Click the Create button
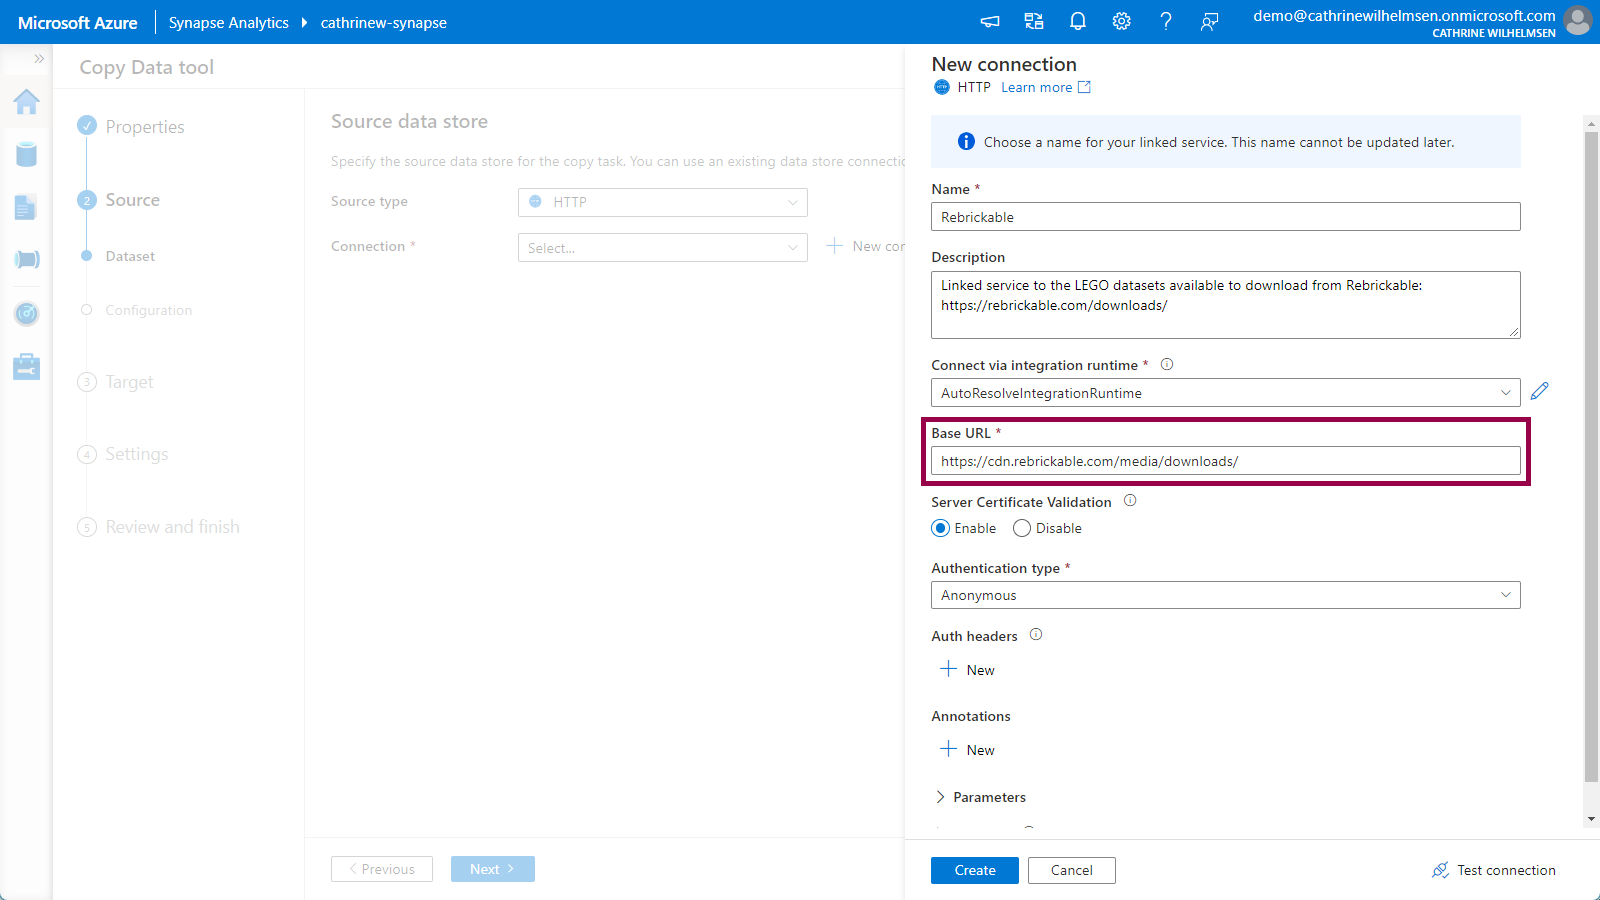 click(x=974, y=870)
